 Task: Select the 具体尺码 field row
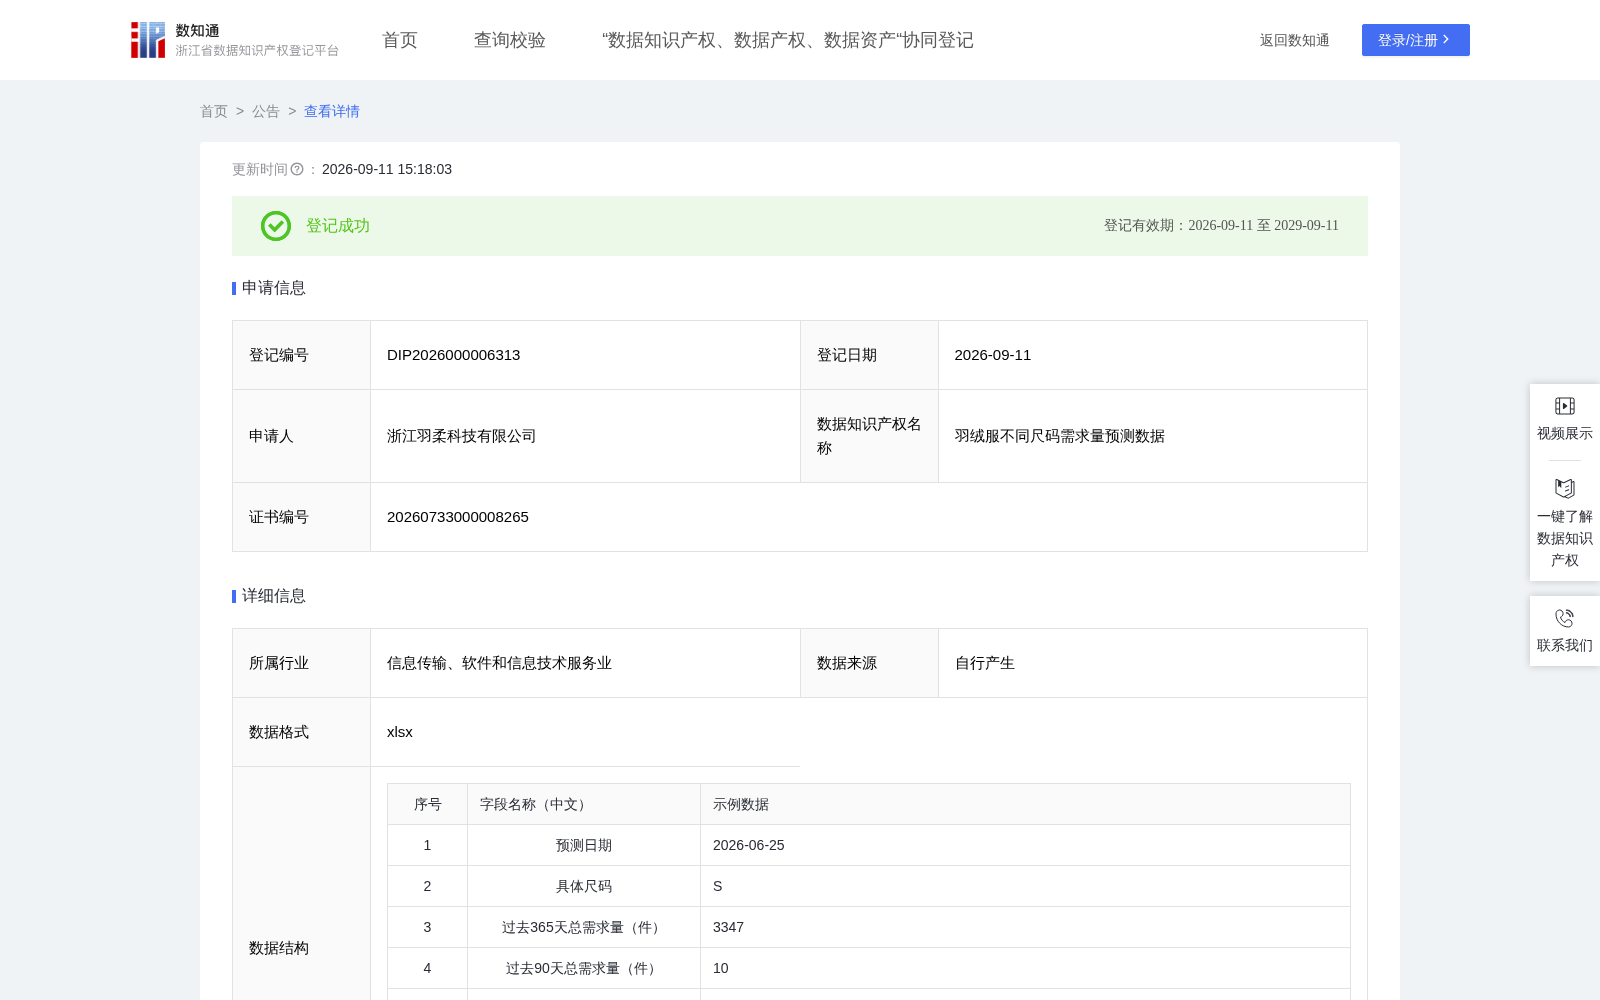point(869,886)
